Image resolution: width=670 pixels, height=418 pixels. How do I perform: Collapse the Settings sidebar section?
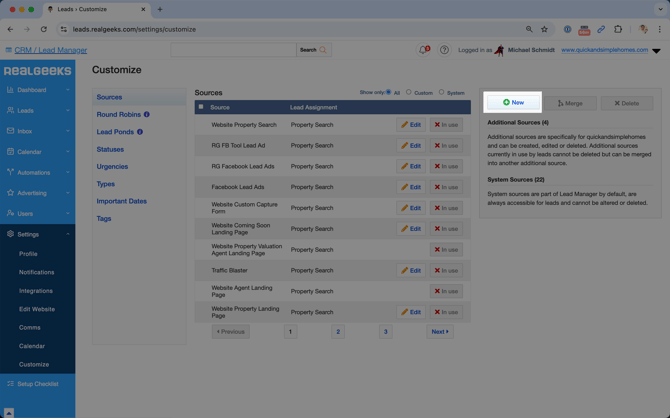(68, 234)
